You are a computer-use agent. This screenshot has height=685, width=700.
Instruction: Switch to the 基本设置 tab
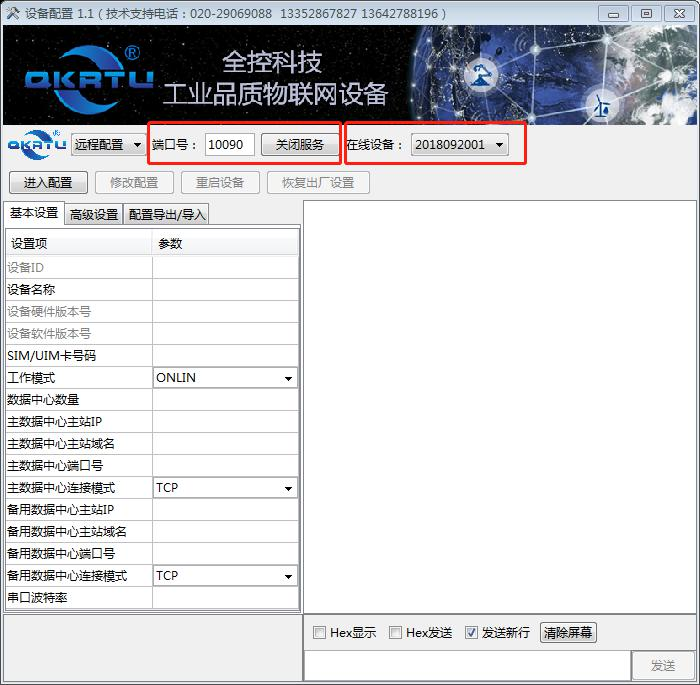(x=34, y=213)
